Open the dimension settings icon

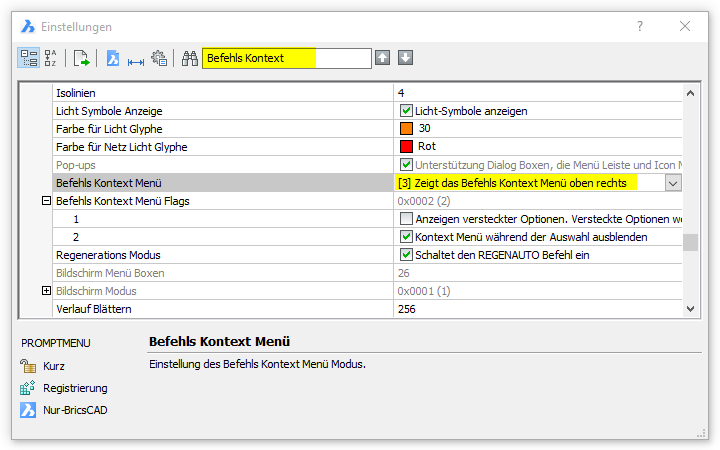point(136,58)
